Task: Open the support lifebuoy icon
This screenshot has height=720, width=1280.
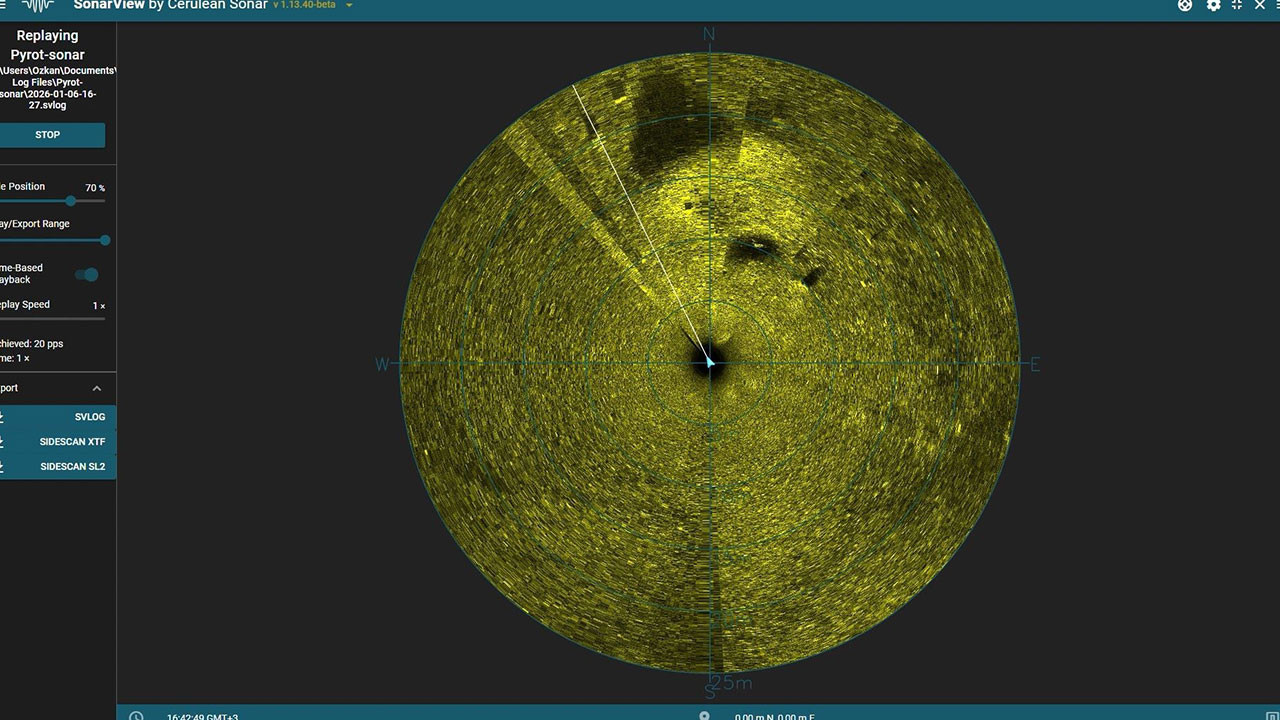Action: (x=1185, y=5)
